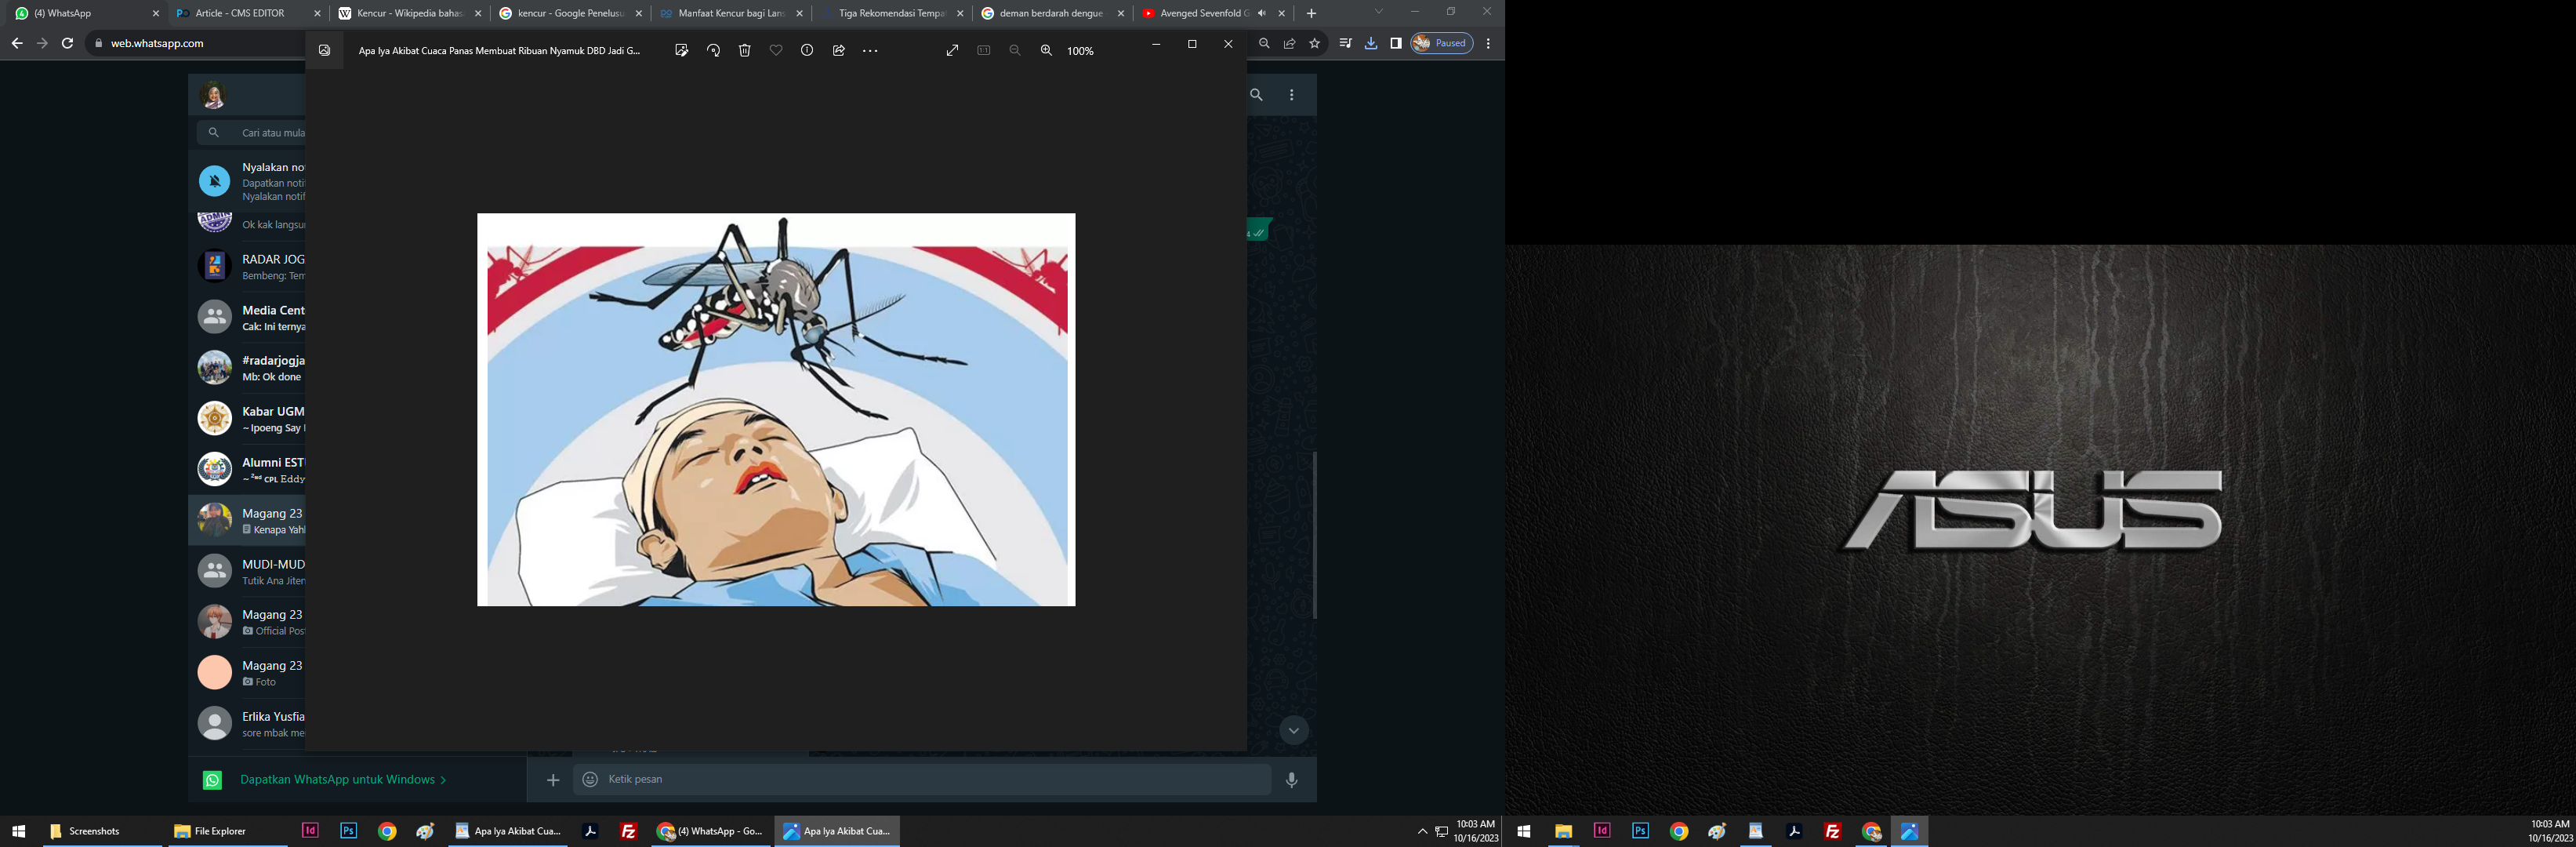Open file info in Photos viewer
This screenshot has height=847, width=2576.
click(x=807, y=50)
